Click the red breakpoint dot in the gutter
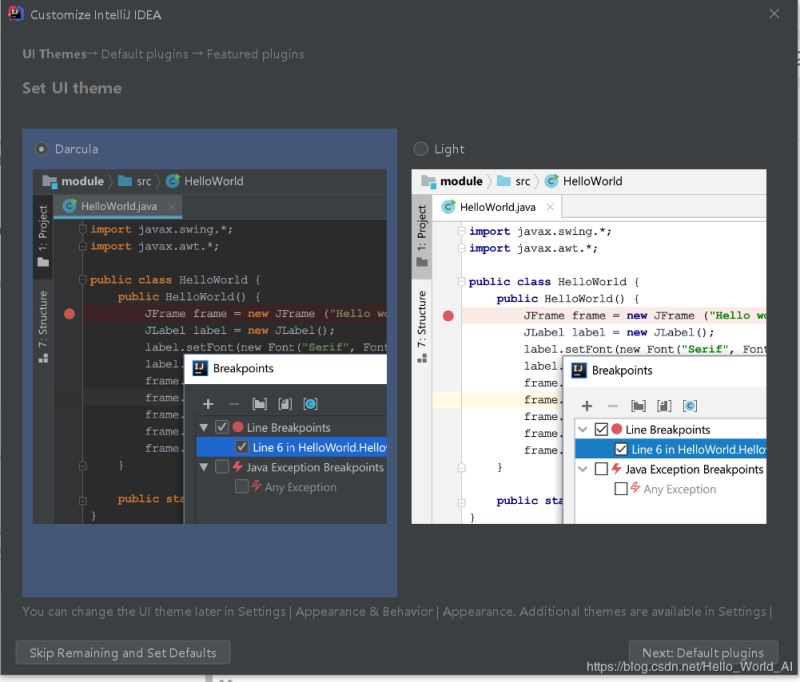 point(68,313)
